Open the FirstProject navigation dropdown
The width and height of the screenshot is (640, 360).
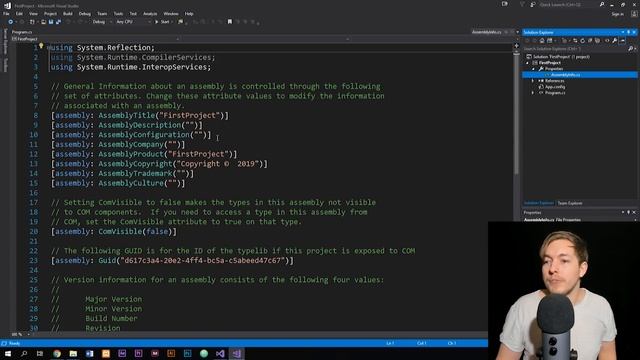96,39
